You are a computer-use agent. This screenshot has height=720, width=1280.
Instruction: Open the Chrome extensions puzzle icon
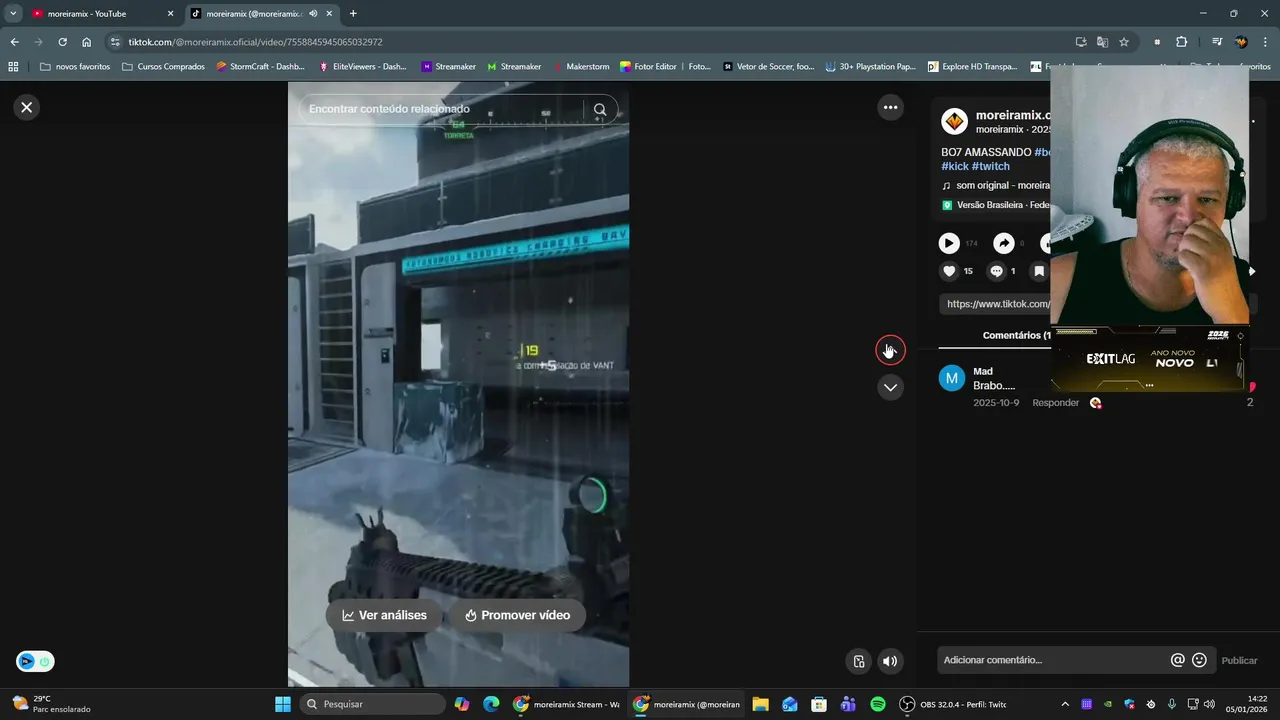click(x=1181, y=42)
